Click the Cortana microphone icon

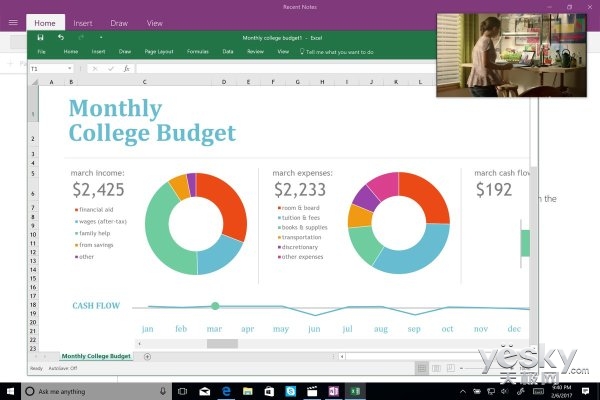(x=161, y=392)
